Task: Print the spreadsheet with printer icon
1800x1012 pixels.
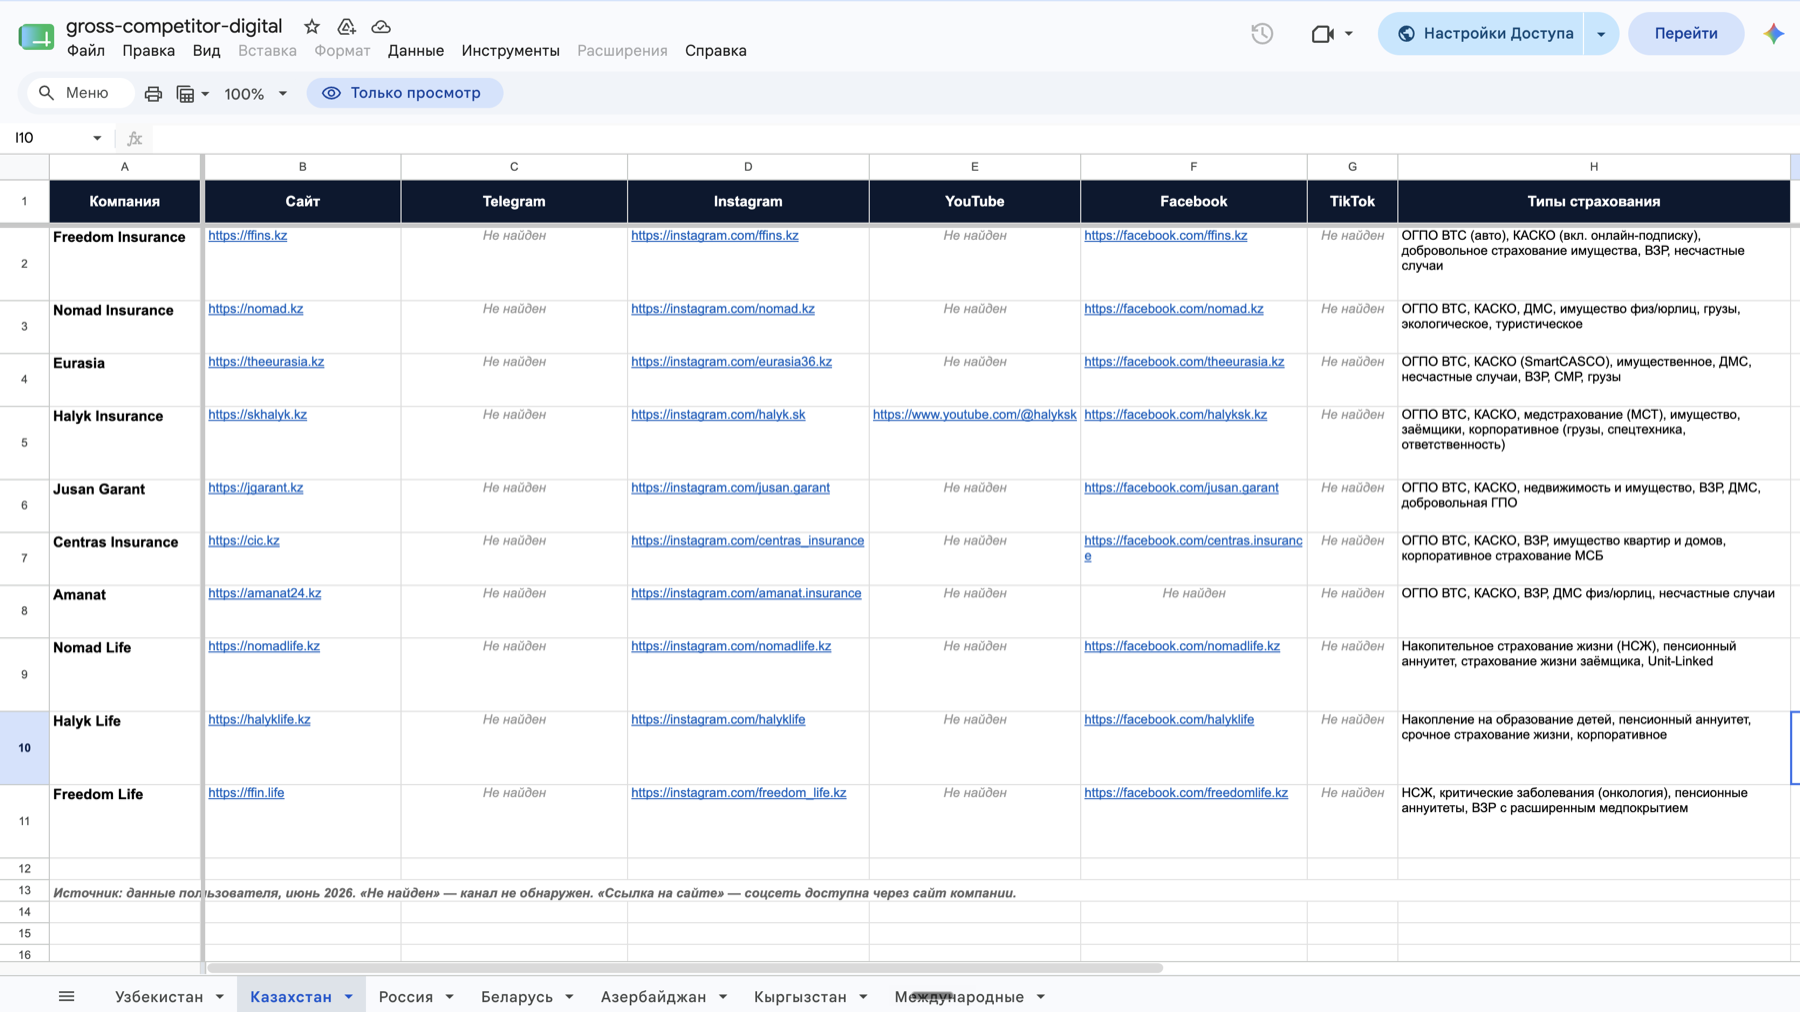Action: click(153, 94)
